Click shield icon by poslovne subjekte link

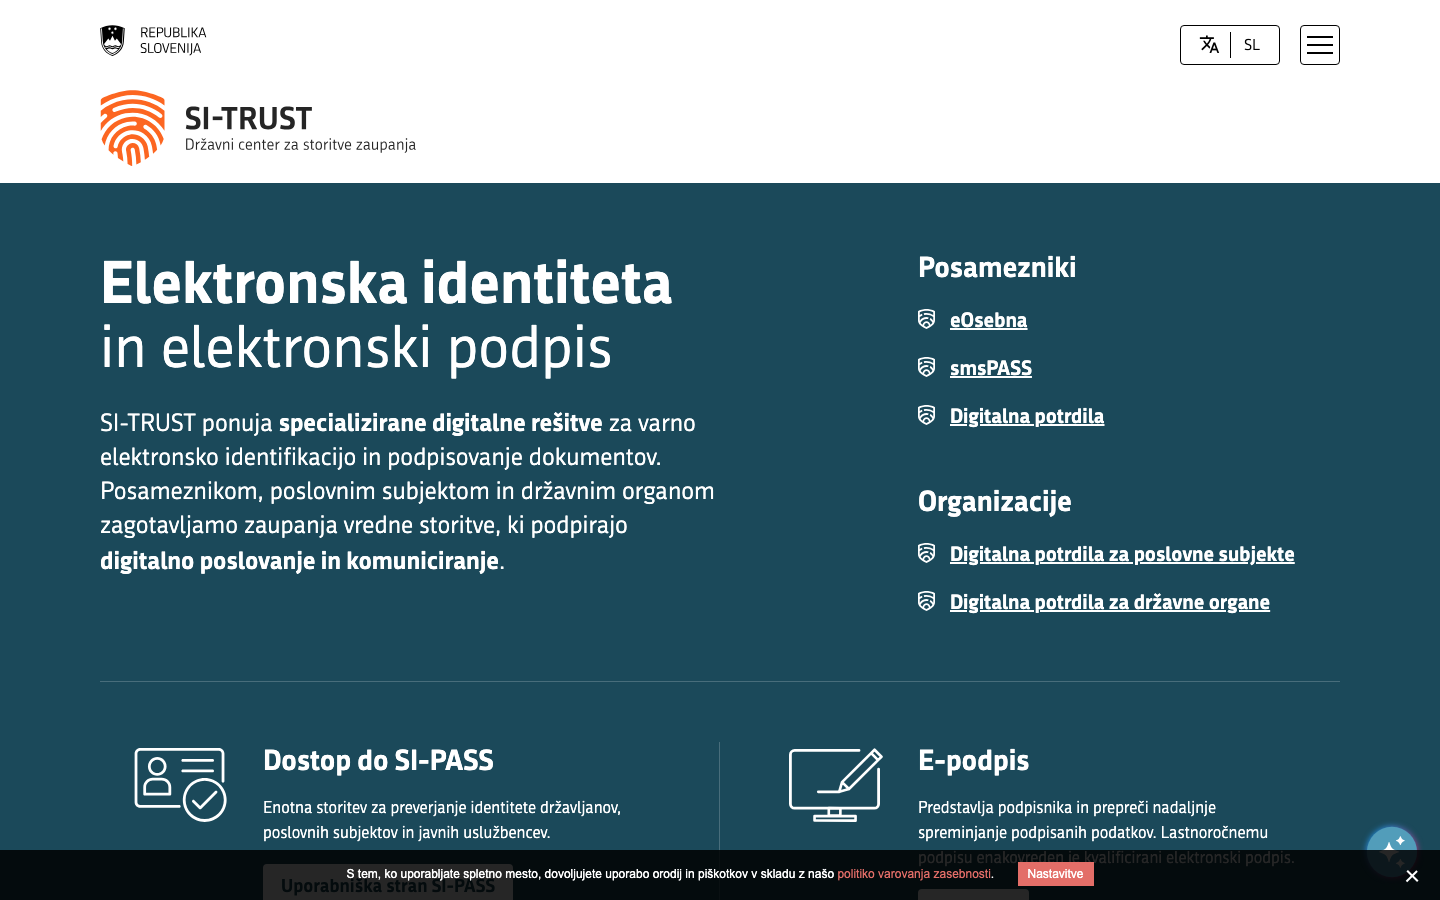click(x=927, y=553)
